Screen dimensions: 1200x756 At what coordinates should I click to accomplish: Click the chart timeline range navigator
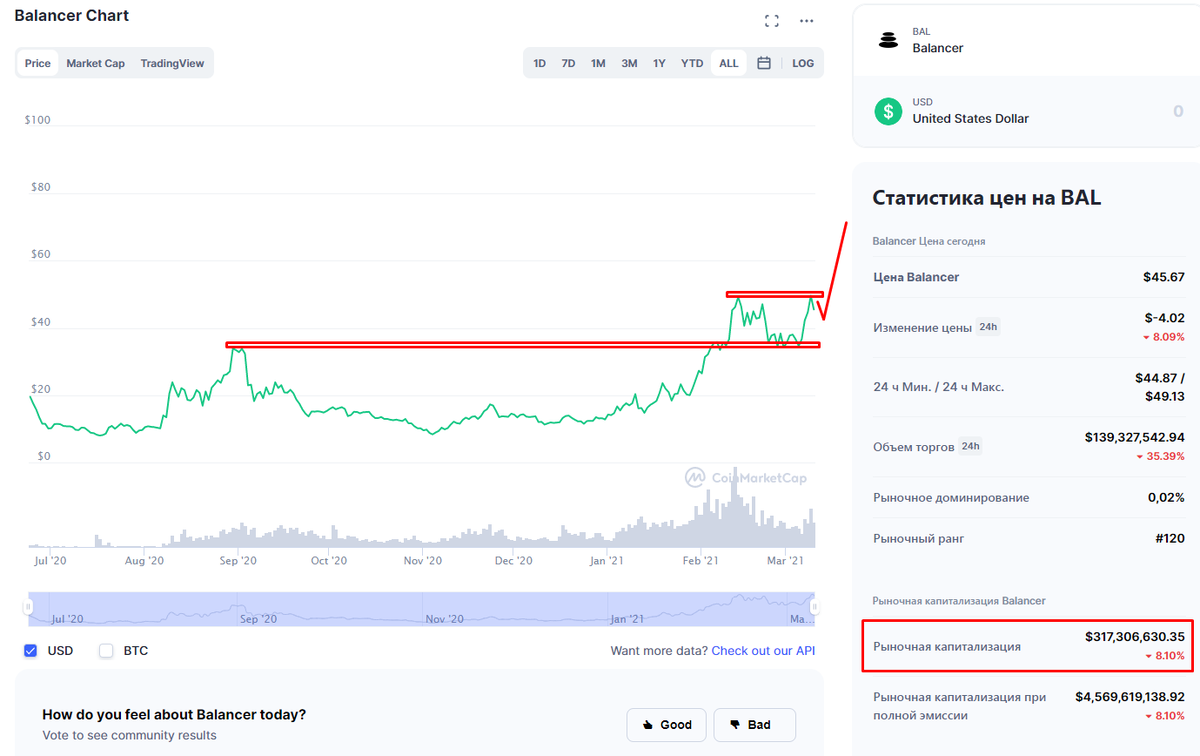tap(421, 609)
